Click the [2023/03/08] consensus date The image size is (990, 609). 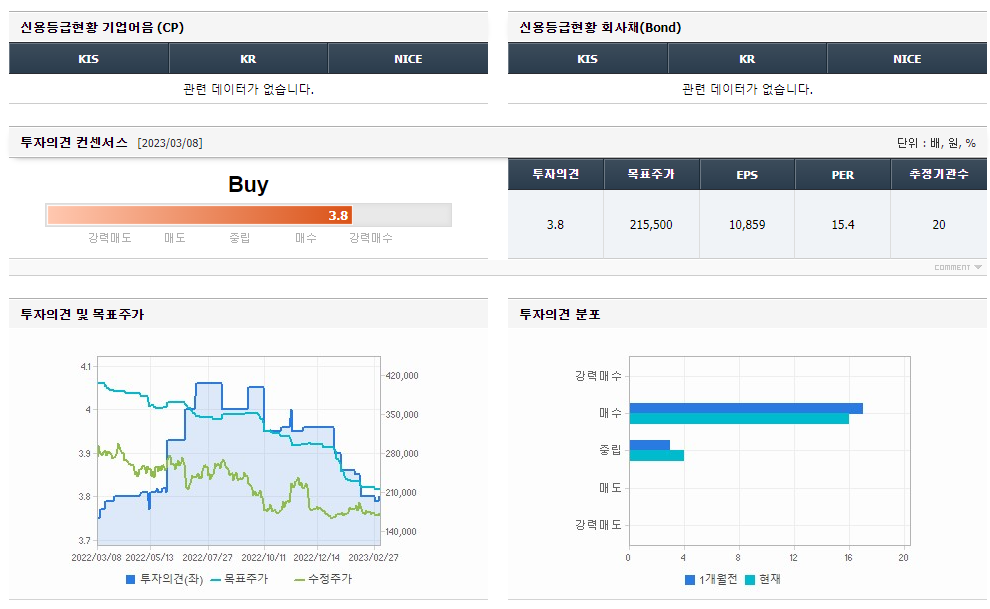click(x=170, y=143)
